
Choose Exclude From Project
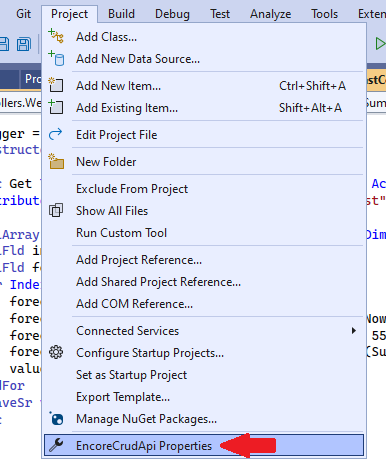click(203, 189)
